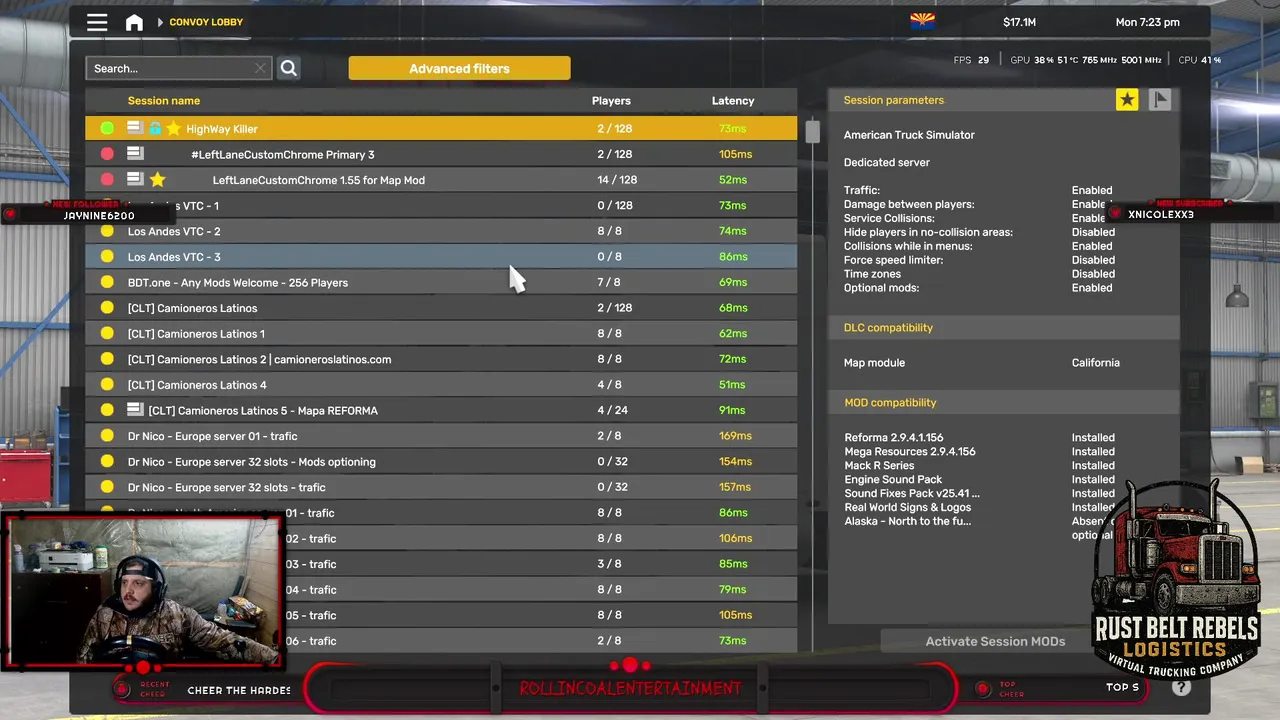The width and height of the screenshot is (1280, 720).
Task: Click CONVOY LOBBY breadcrumb
Action: click(x=206, y=22)
